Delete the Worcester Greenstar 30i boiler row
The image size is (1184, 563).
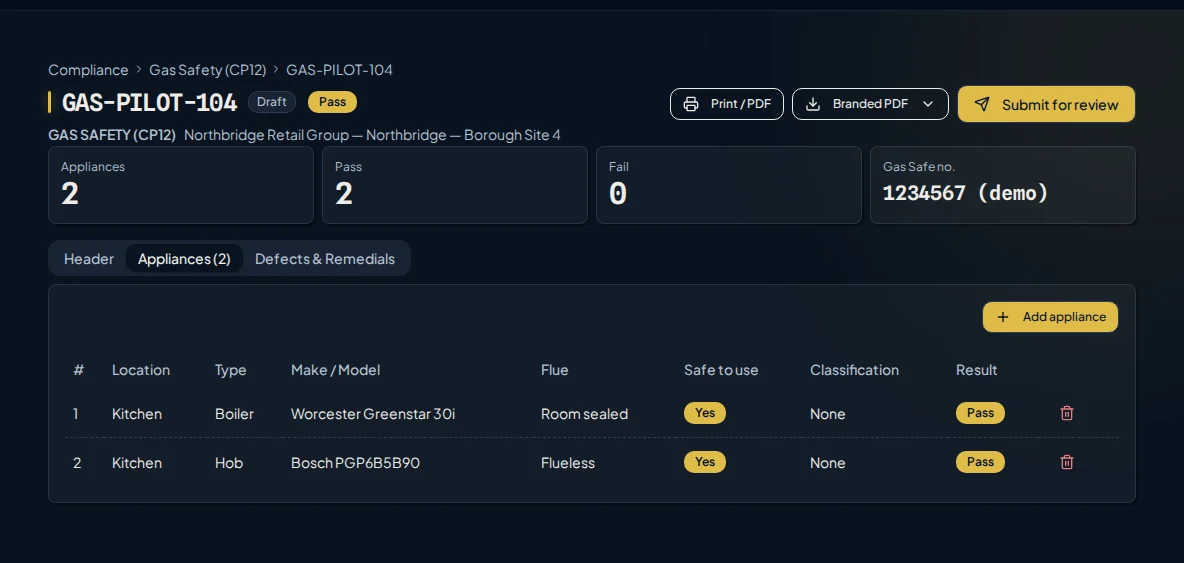1066,413
